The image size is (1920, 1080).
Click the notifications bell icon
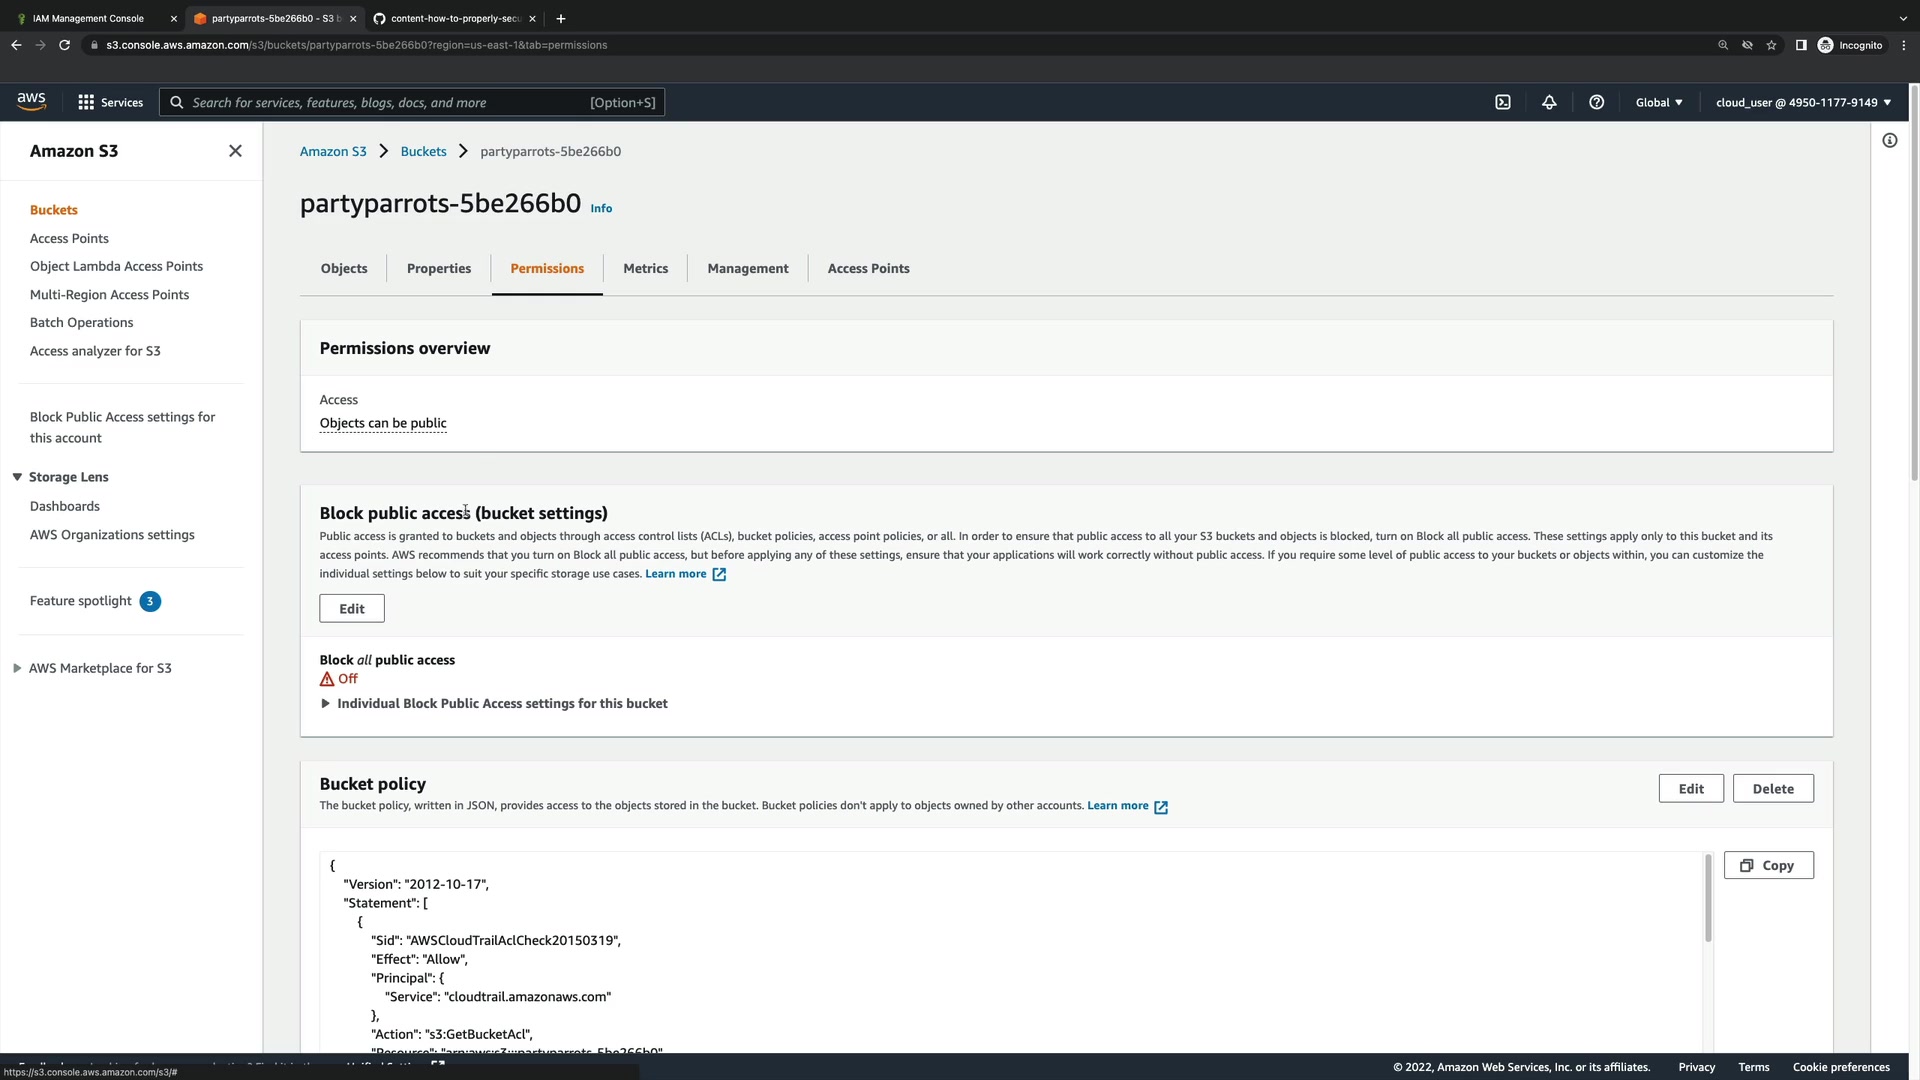coord(1549,102)
